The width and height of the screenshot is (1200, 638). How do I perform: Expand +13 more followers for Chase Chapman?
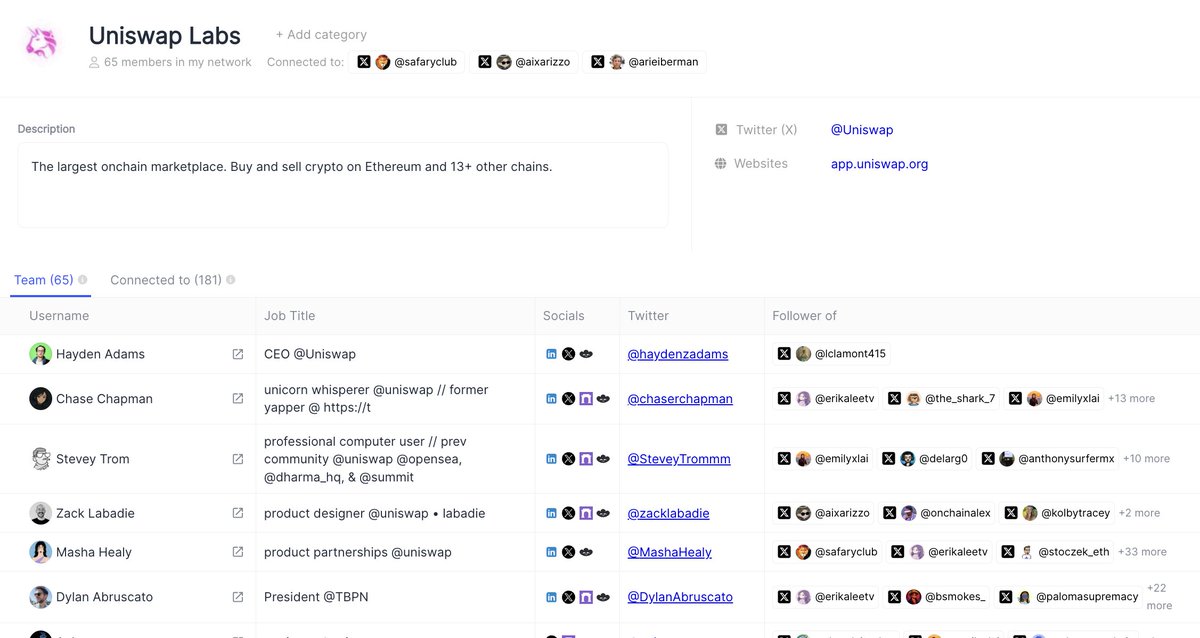point(1131,398)
